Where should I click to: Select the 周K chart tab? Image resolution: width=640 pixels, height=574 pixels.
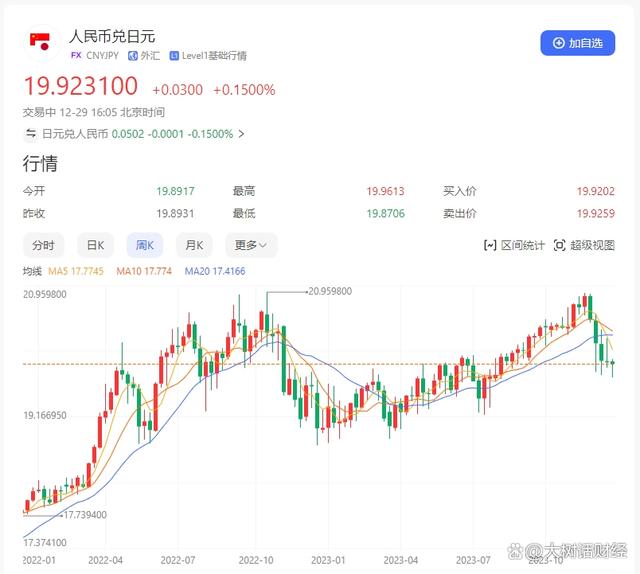[x=145, y=245]
